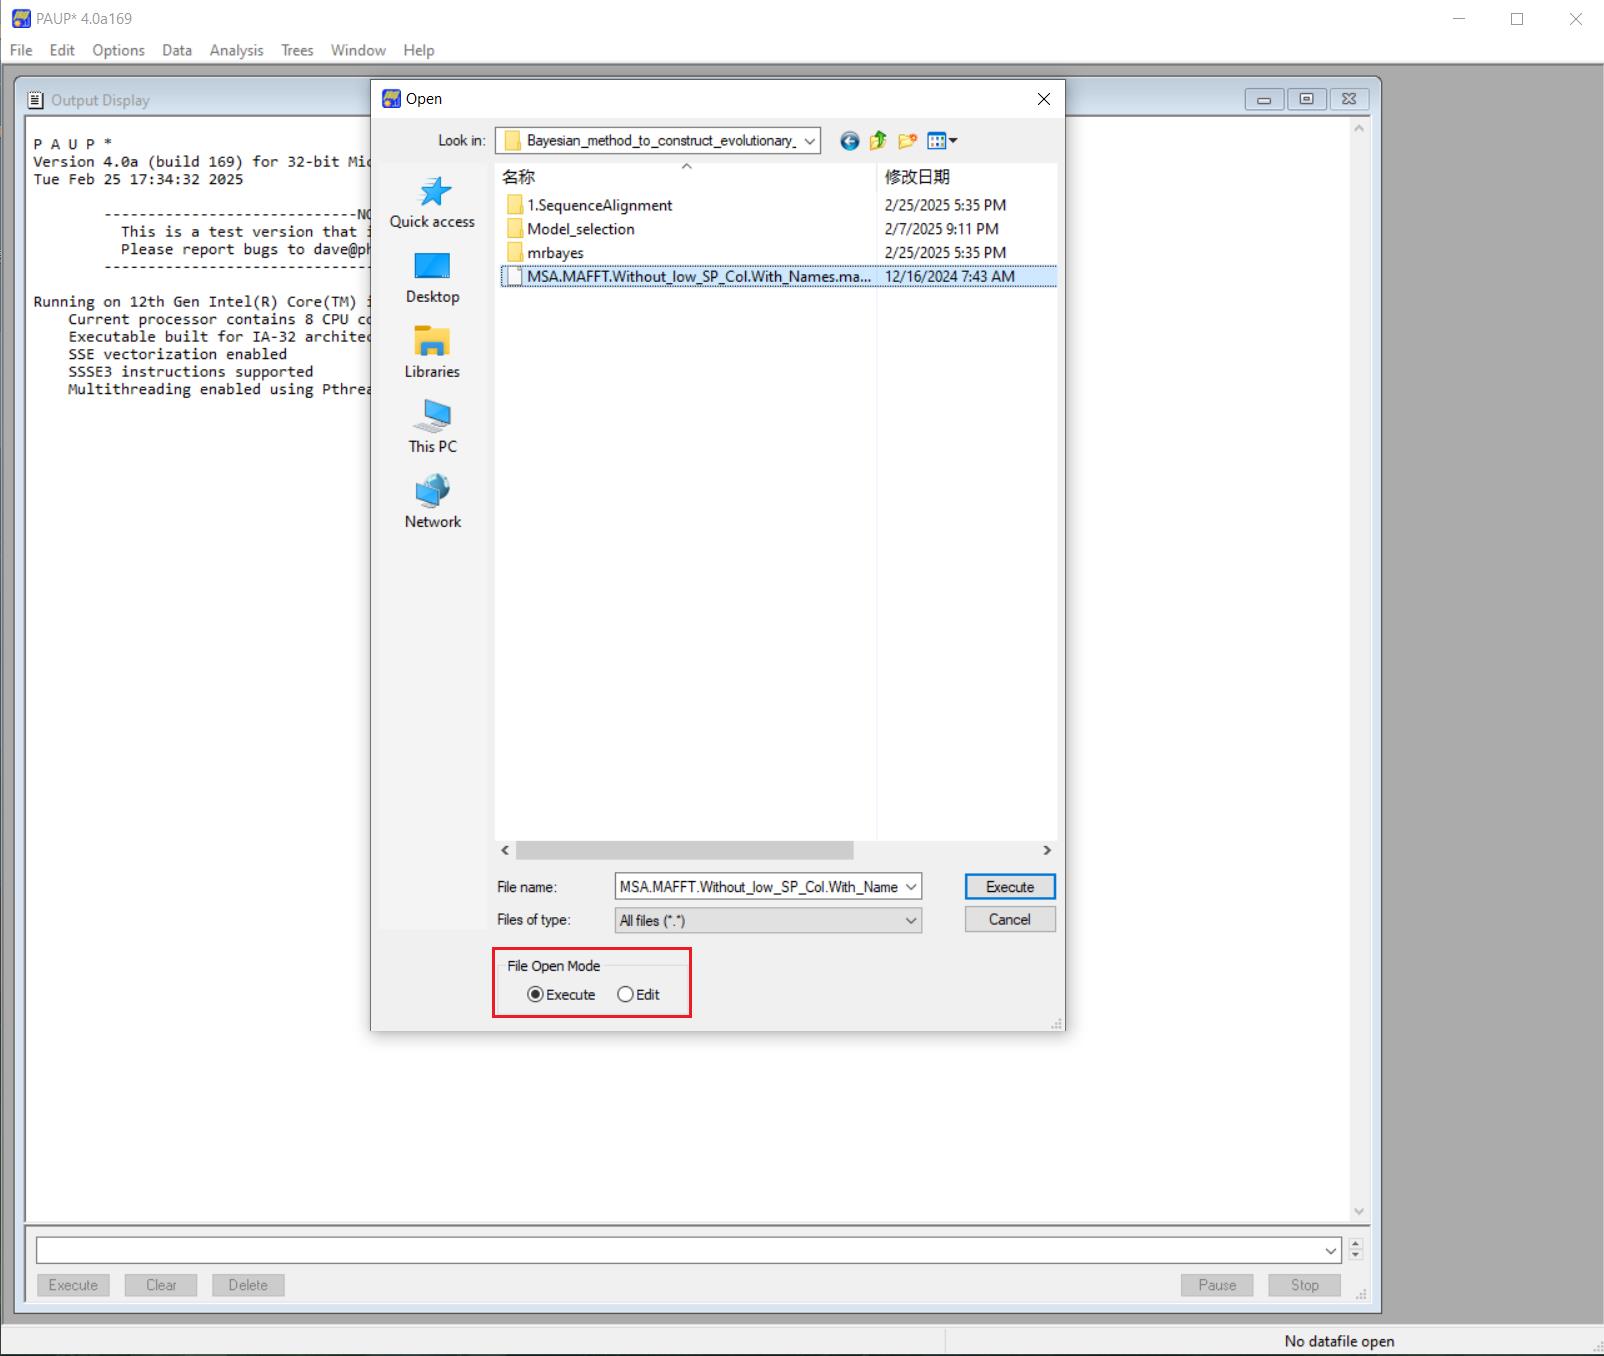
Task: Click the Delete button
Action: [x=248, y=1285]
